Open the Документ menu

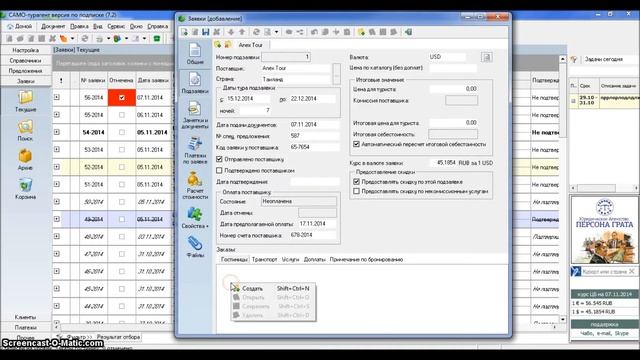[x=53, y=26]
